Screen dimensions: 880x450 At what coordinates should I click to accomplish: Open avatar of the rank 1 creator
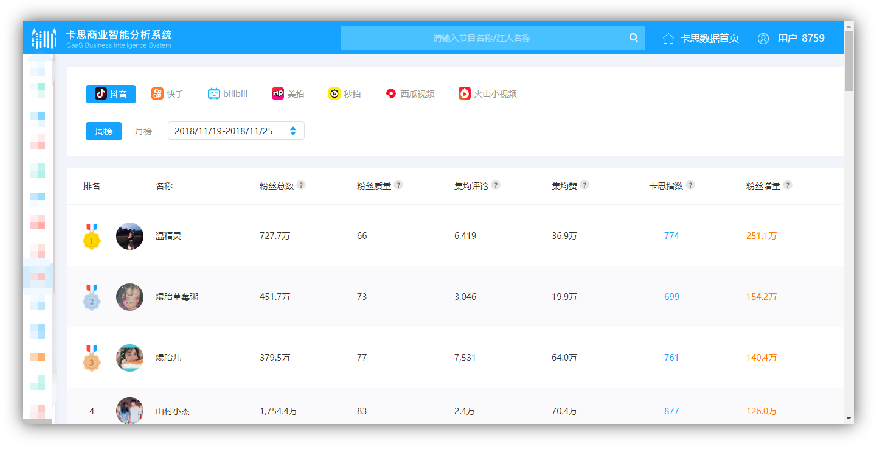pos(130,236)
